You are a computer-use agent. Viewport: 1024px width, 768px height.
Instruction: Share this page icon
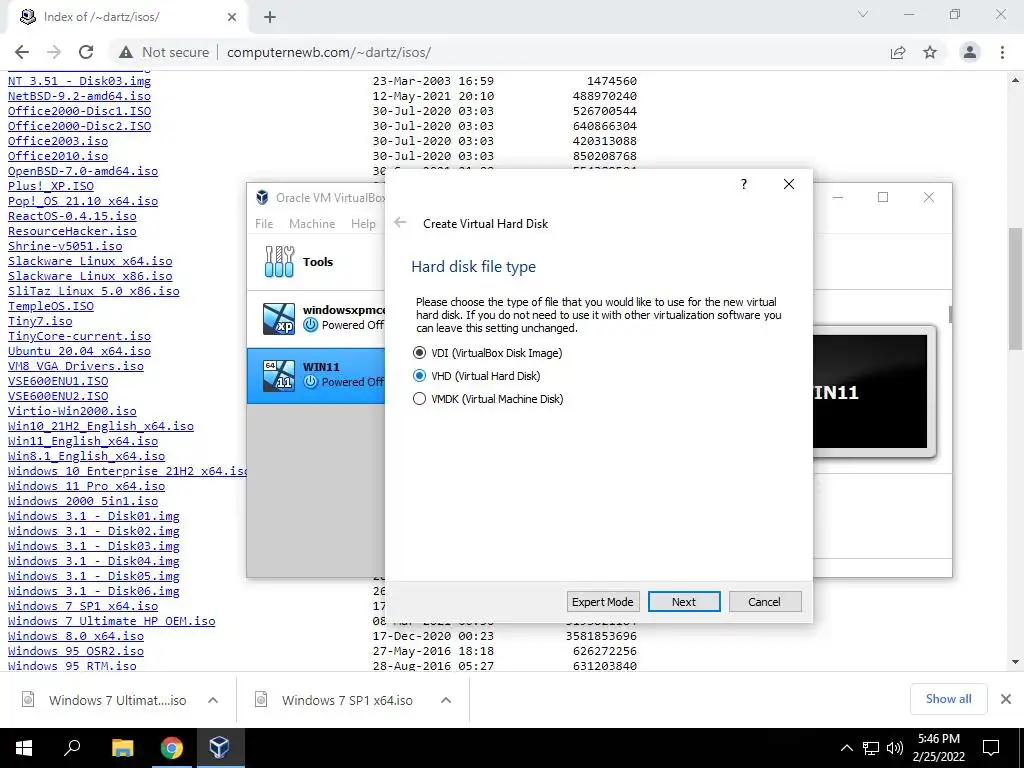click(898, 52)
